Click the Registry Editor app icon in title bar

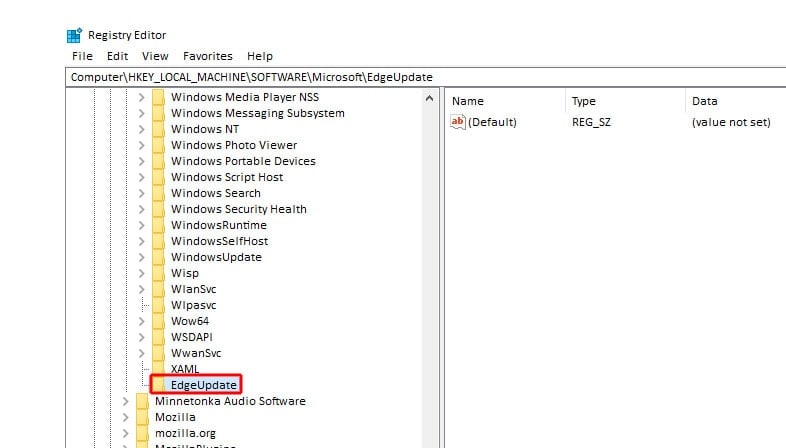point(74,36)
